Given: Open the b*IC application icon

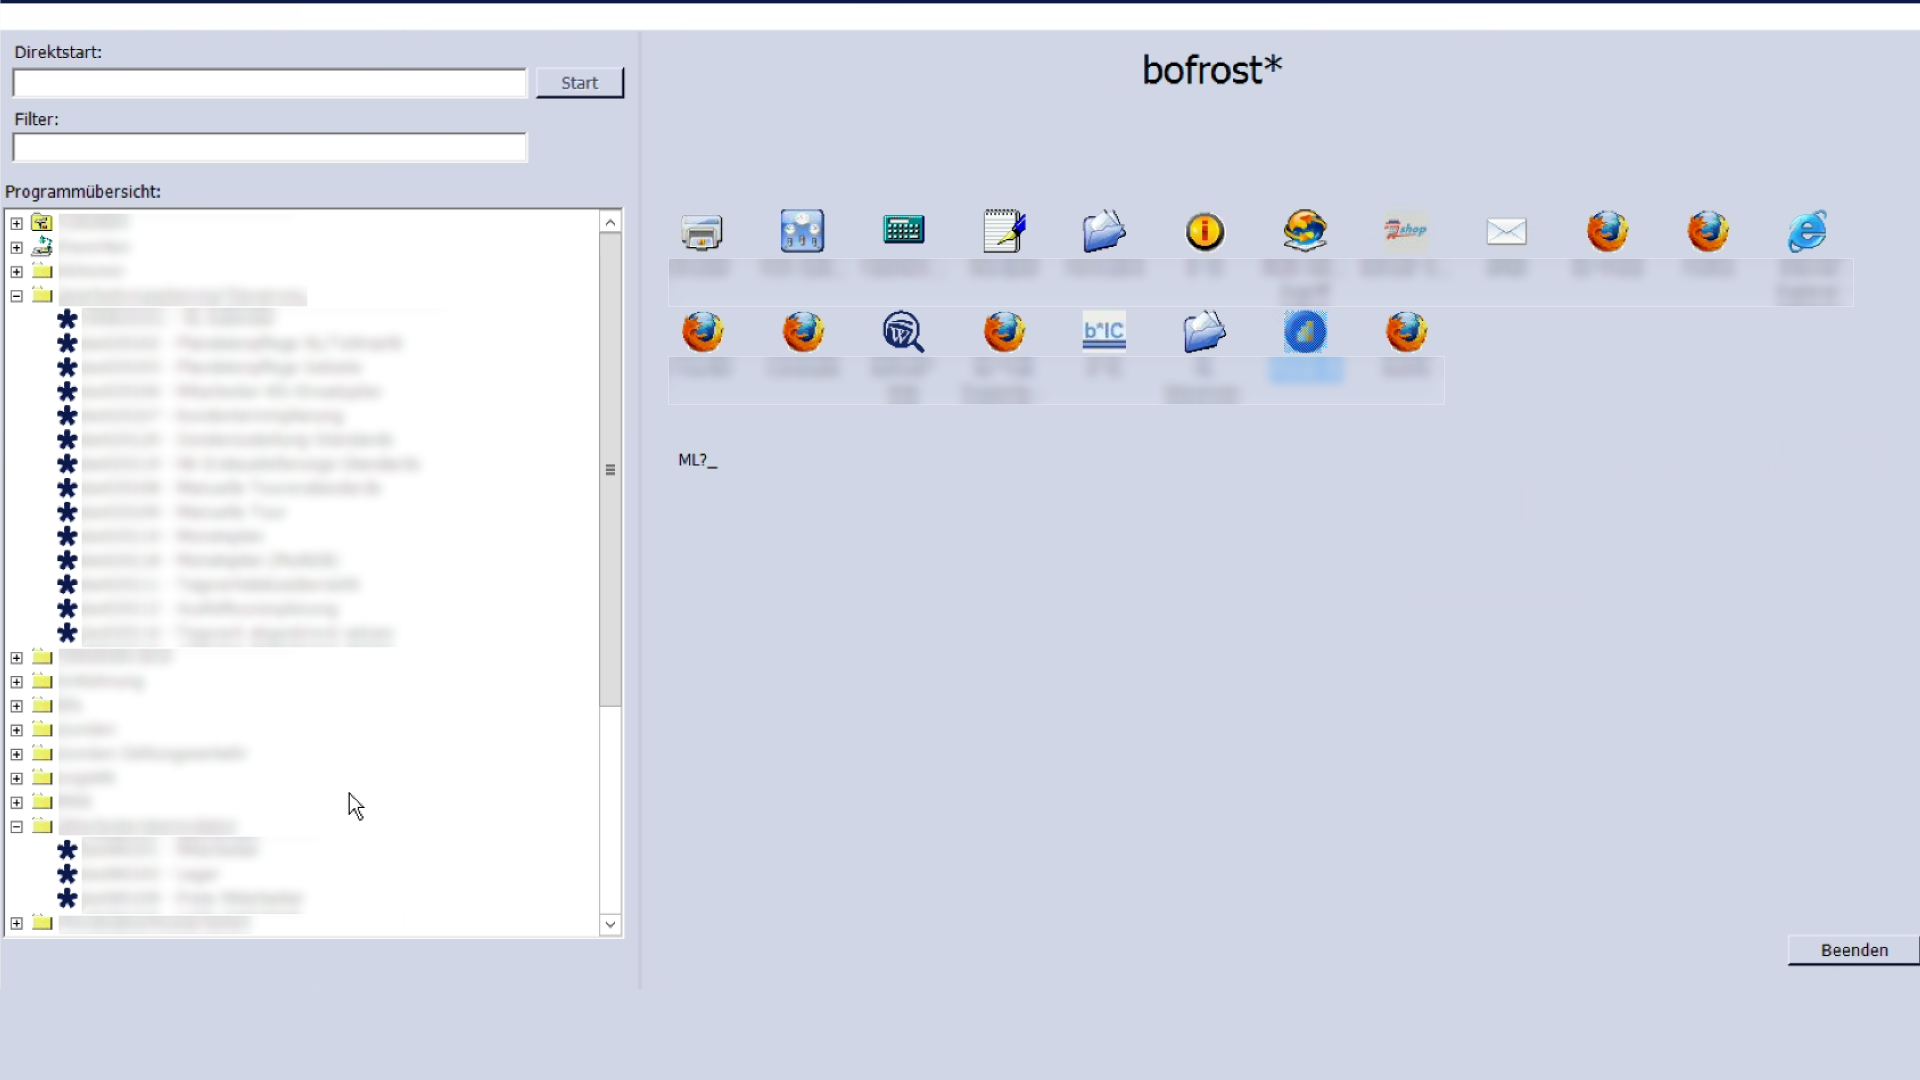Looking at the screenshot, I should click(x=1104, y=332).
